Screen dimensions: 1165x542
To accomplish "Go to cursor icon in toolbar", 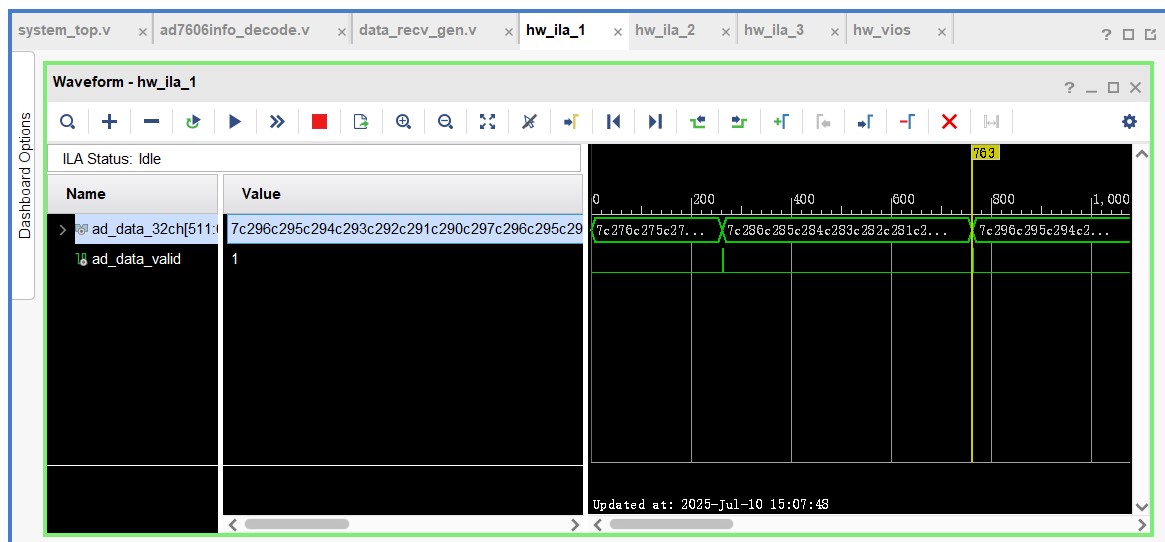I will click(571, 122).
